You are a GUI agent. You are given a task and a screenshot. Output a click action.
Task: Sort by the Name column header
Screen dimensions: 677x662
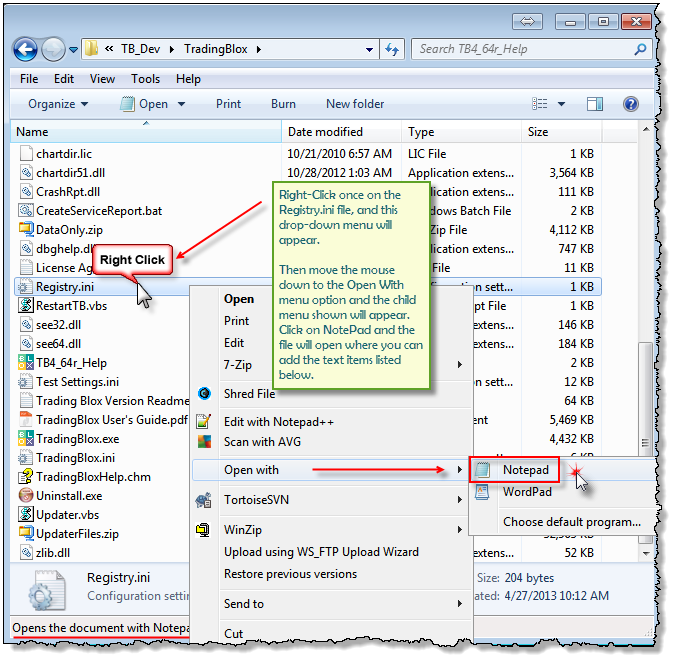pyautogui.click(x=146, y=132)
